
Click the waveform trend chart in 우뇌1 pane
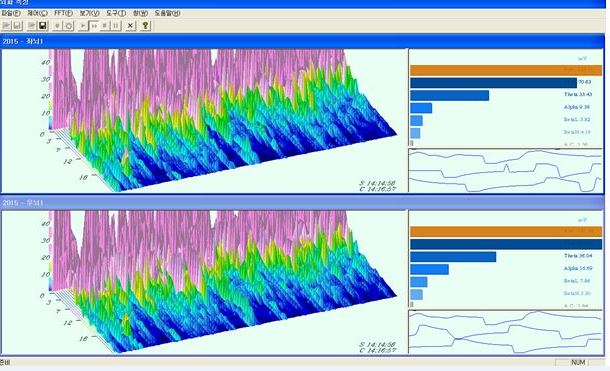[505, 332]
